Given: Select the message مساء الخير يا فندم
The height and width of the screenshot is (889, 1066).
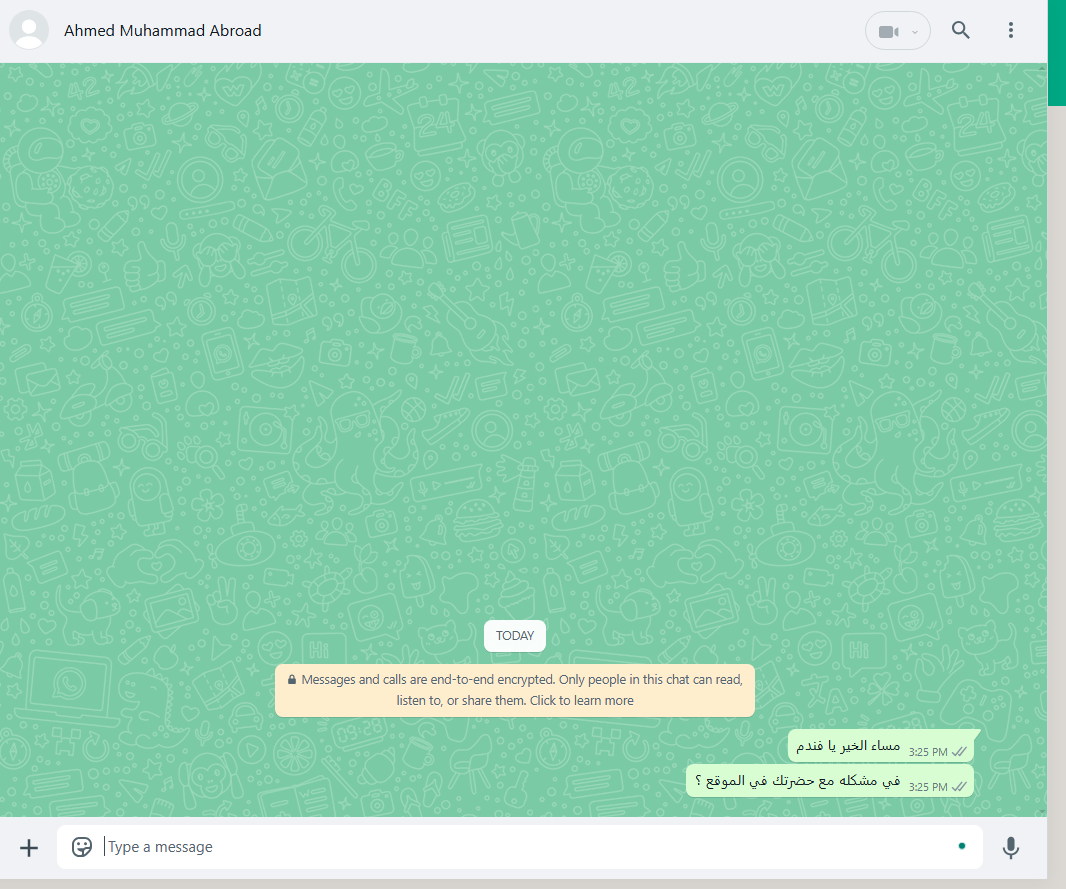Looking at the screenshot, I should pos(881,746).
